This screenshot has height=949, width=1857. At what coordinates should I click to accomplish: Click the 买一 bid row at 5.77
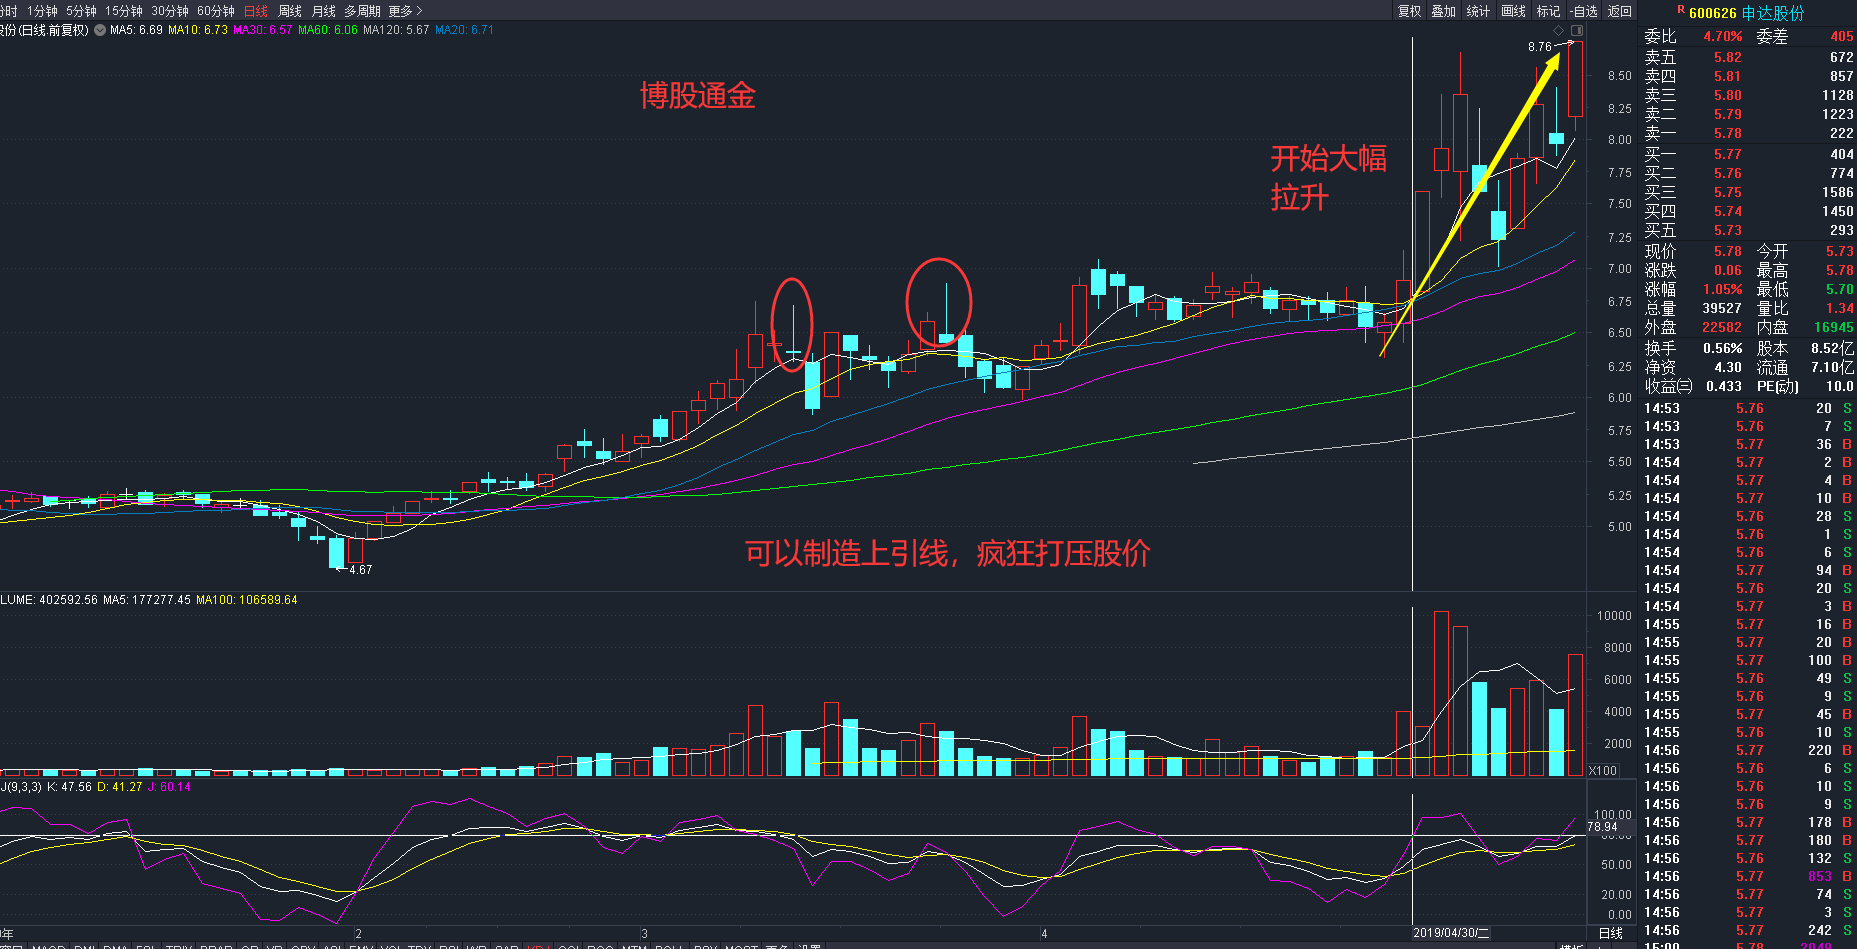point(1749,154)
